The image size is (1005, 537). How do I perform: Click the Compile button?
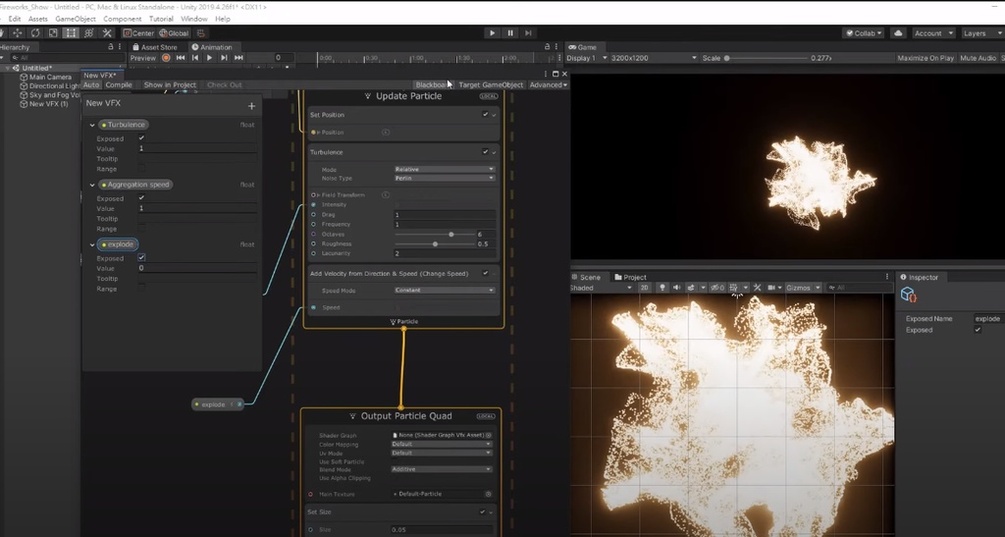tap(119, 85)
